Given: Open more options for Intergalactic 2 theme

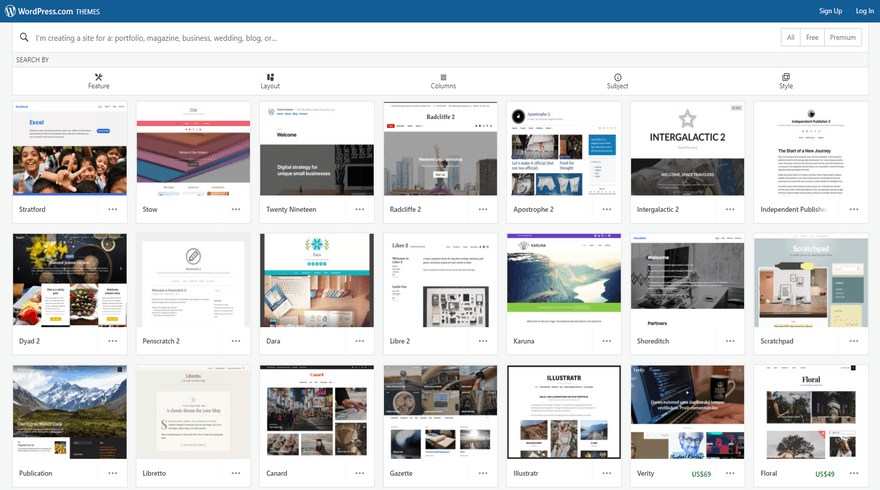Looking at the screenshot, I should pyautogui.click(x=730, y=209).
